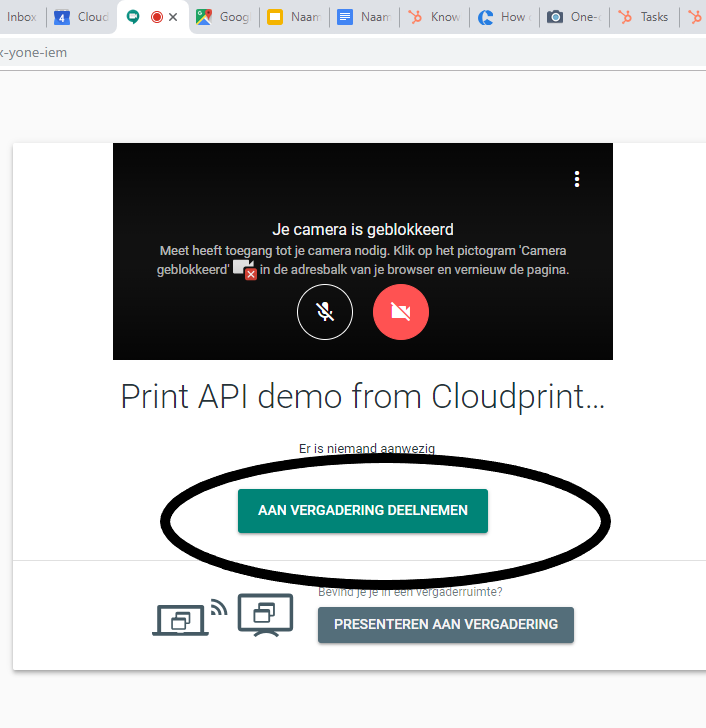
Task: Click the 'Print API demo from Cloudprint...' title
Action: (x=363, y=397)
